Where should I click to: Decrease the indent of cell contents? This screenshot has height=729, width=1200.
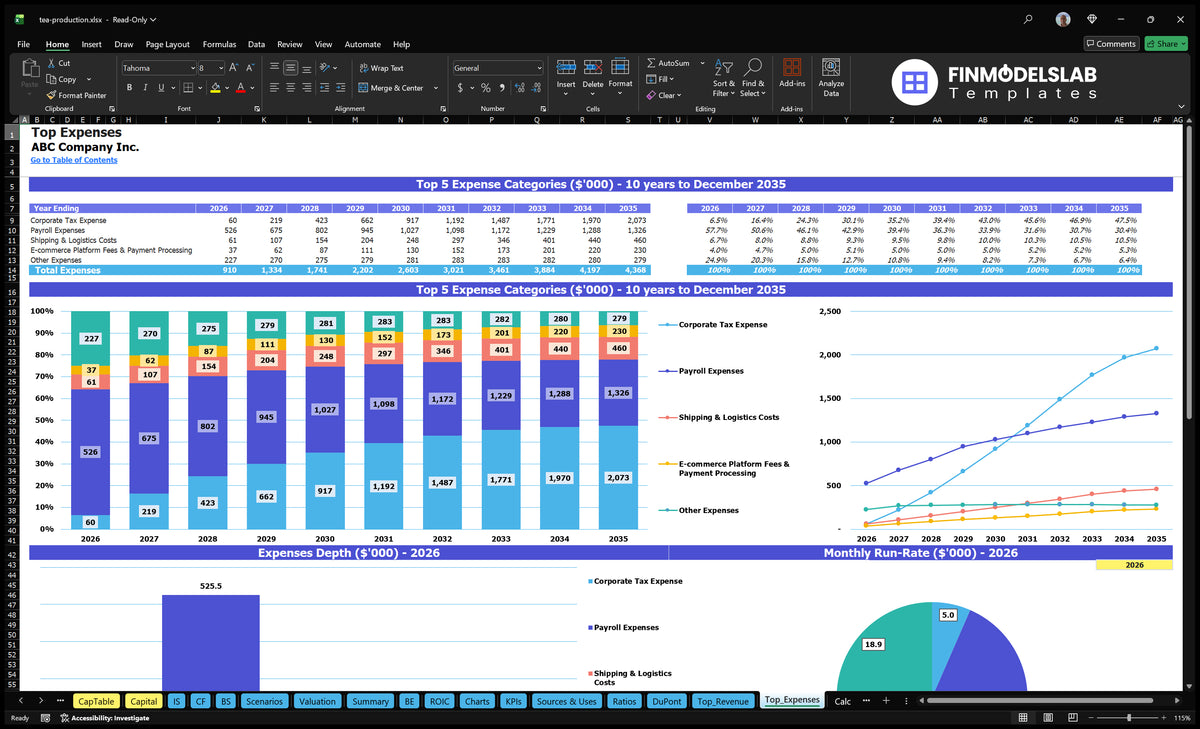tap(326, 88)
